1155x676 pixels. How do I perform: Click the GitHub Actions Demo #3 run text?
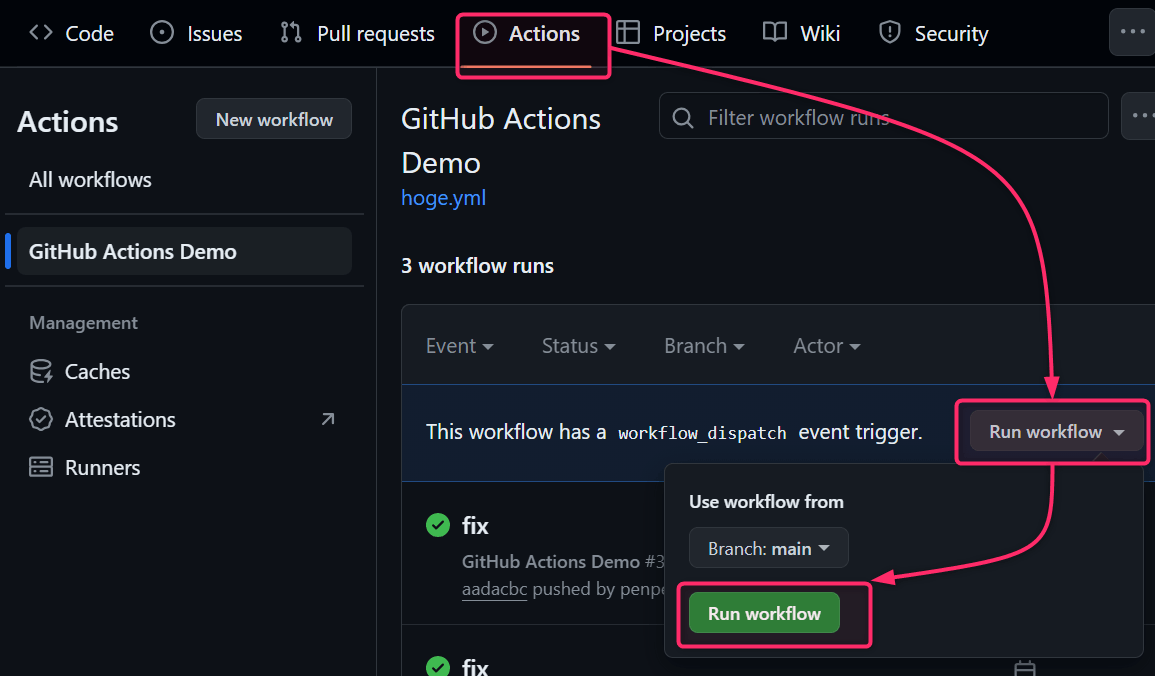(563, 562)
